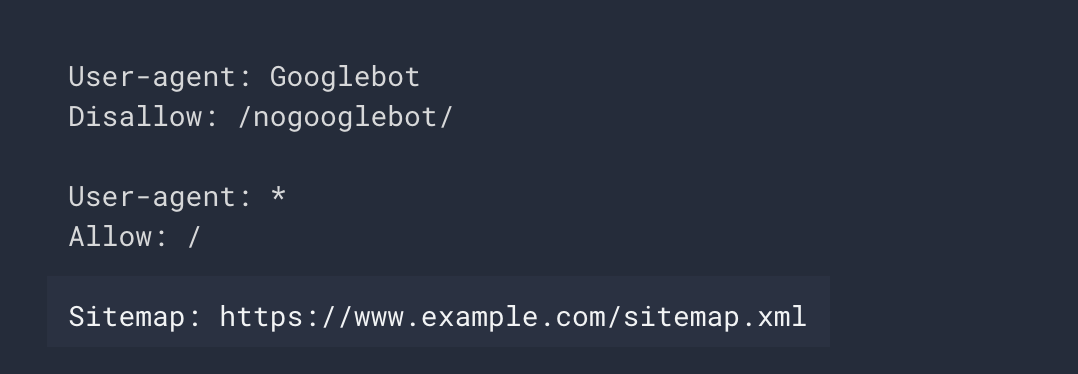Click the Sitemap directive keyword
This screenshot has height=374, width=1078.
tap(127, 317)
